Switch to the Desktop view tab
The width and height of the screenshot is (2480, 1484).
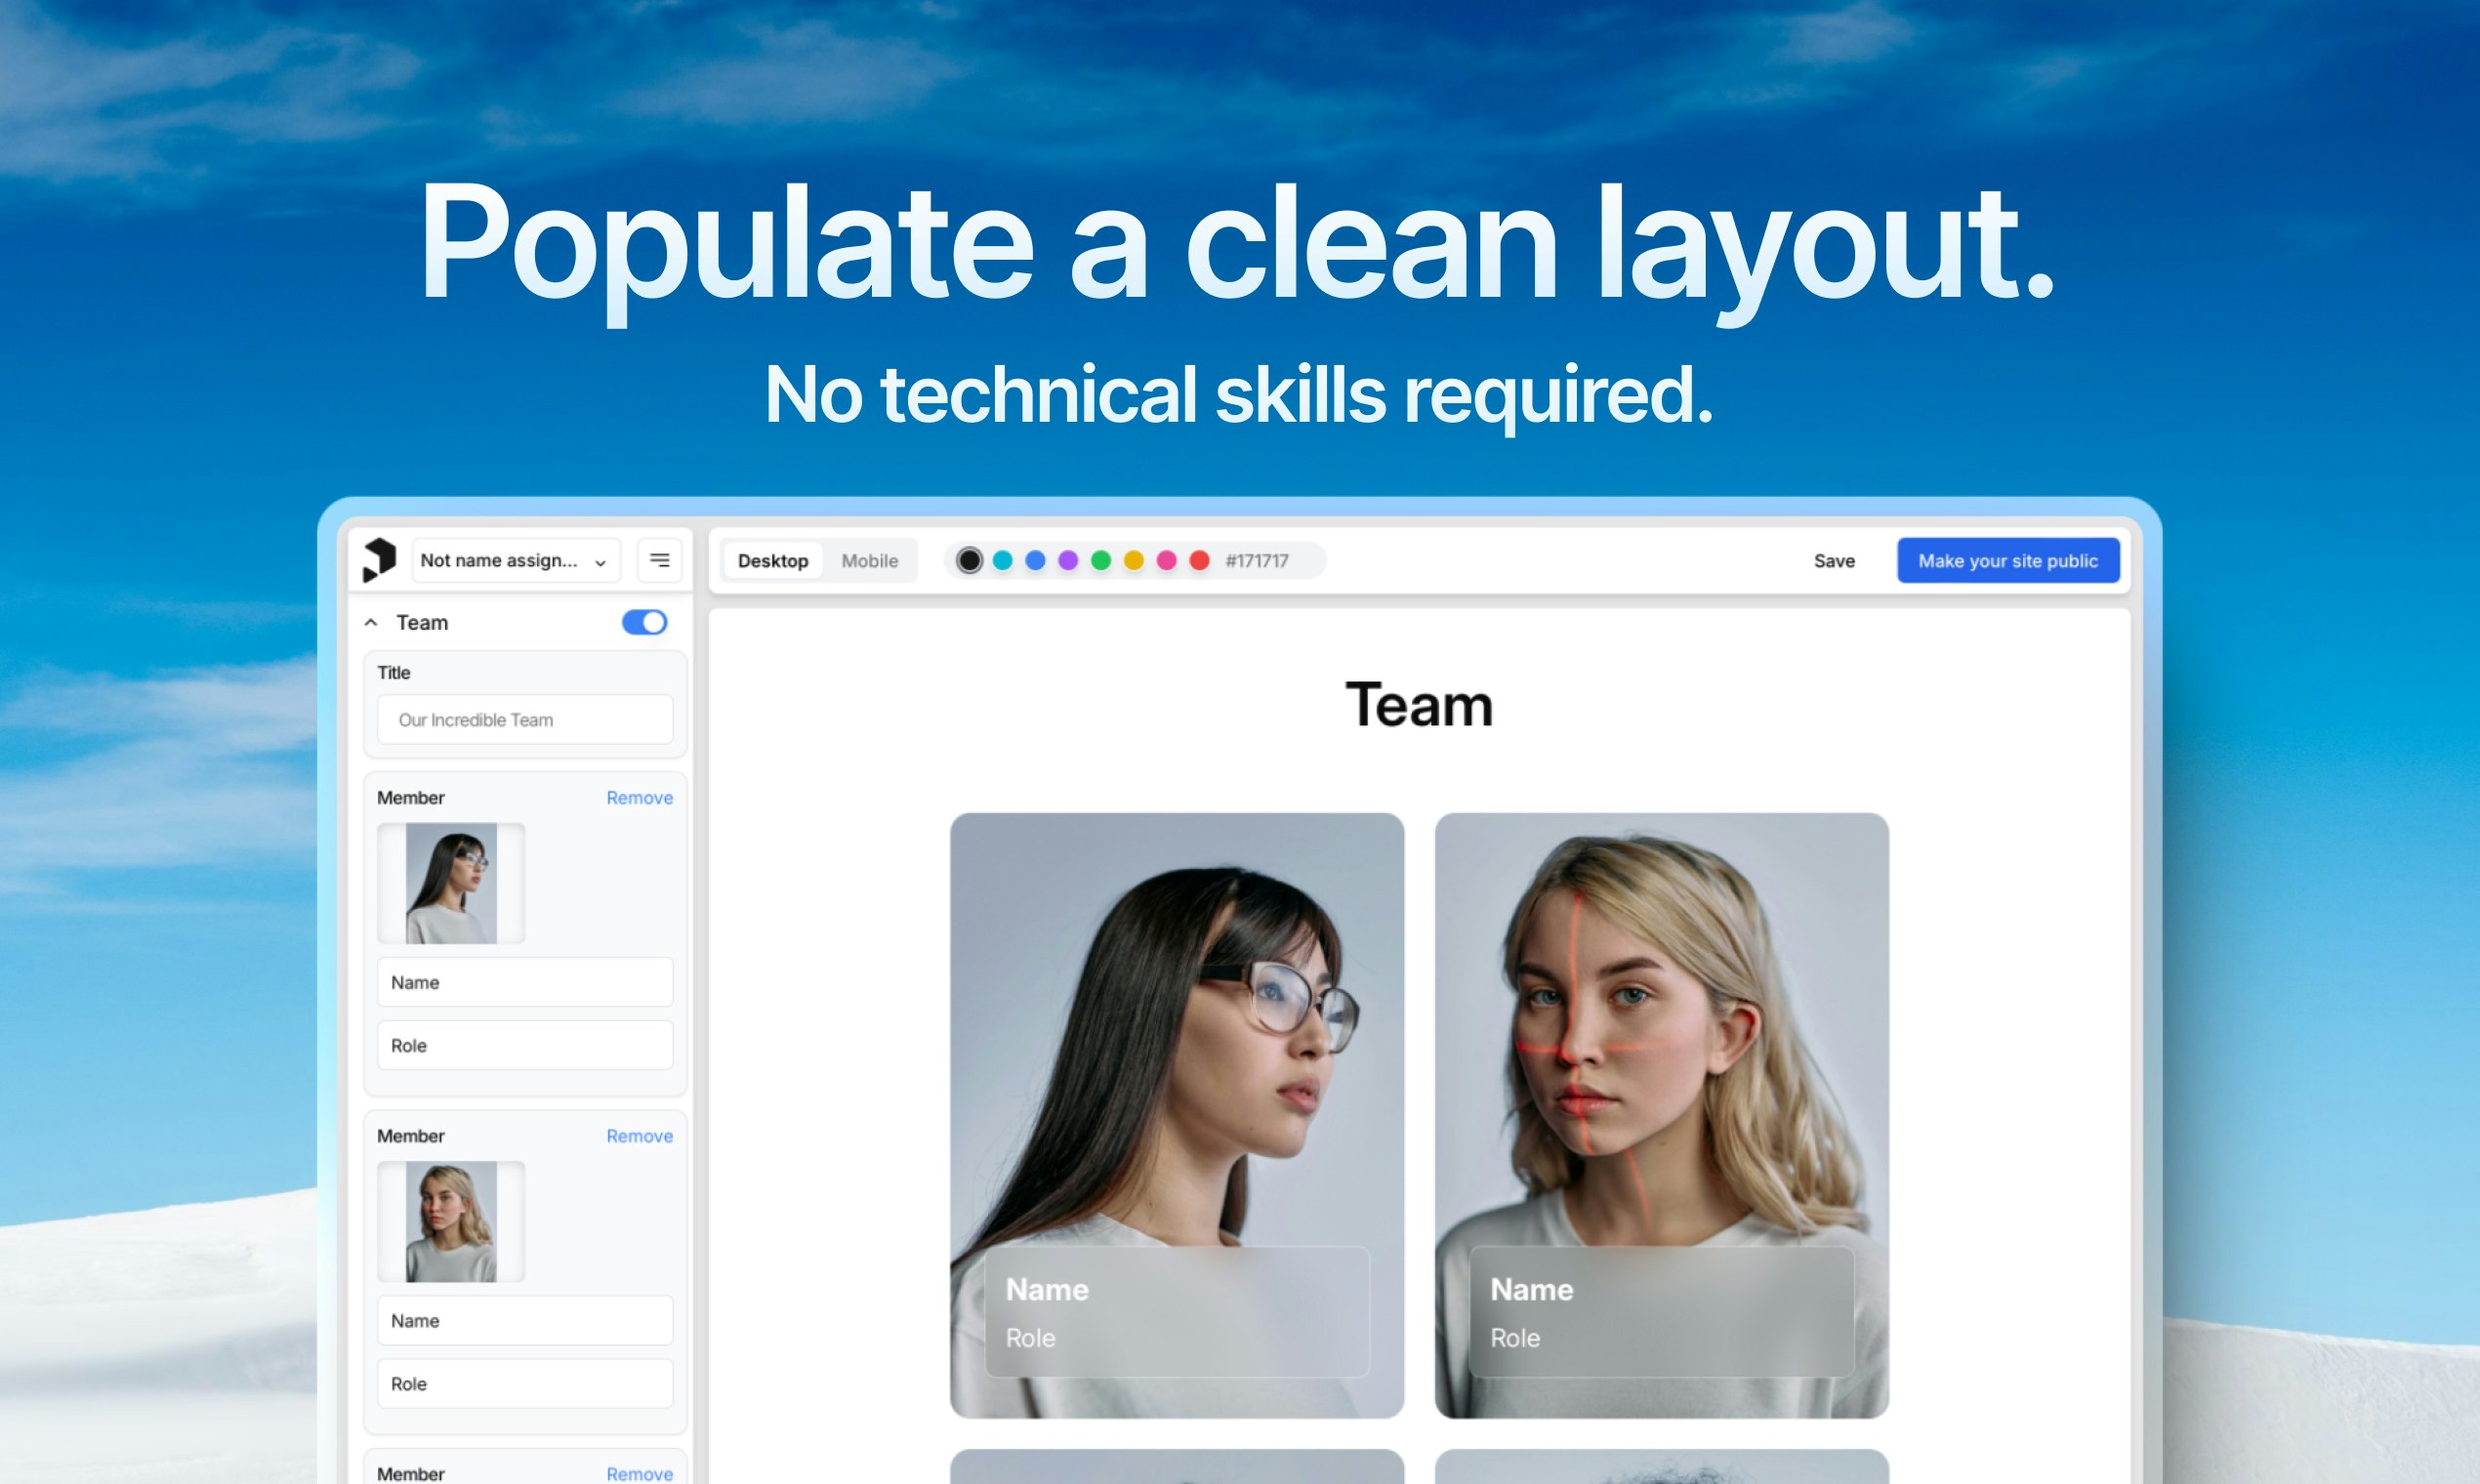pyautogui.click(x=772, y=561)
